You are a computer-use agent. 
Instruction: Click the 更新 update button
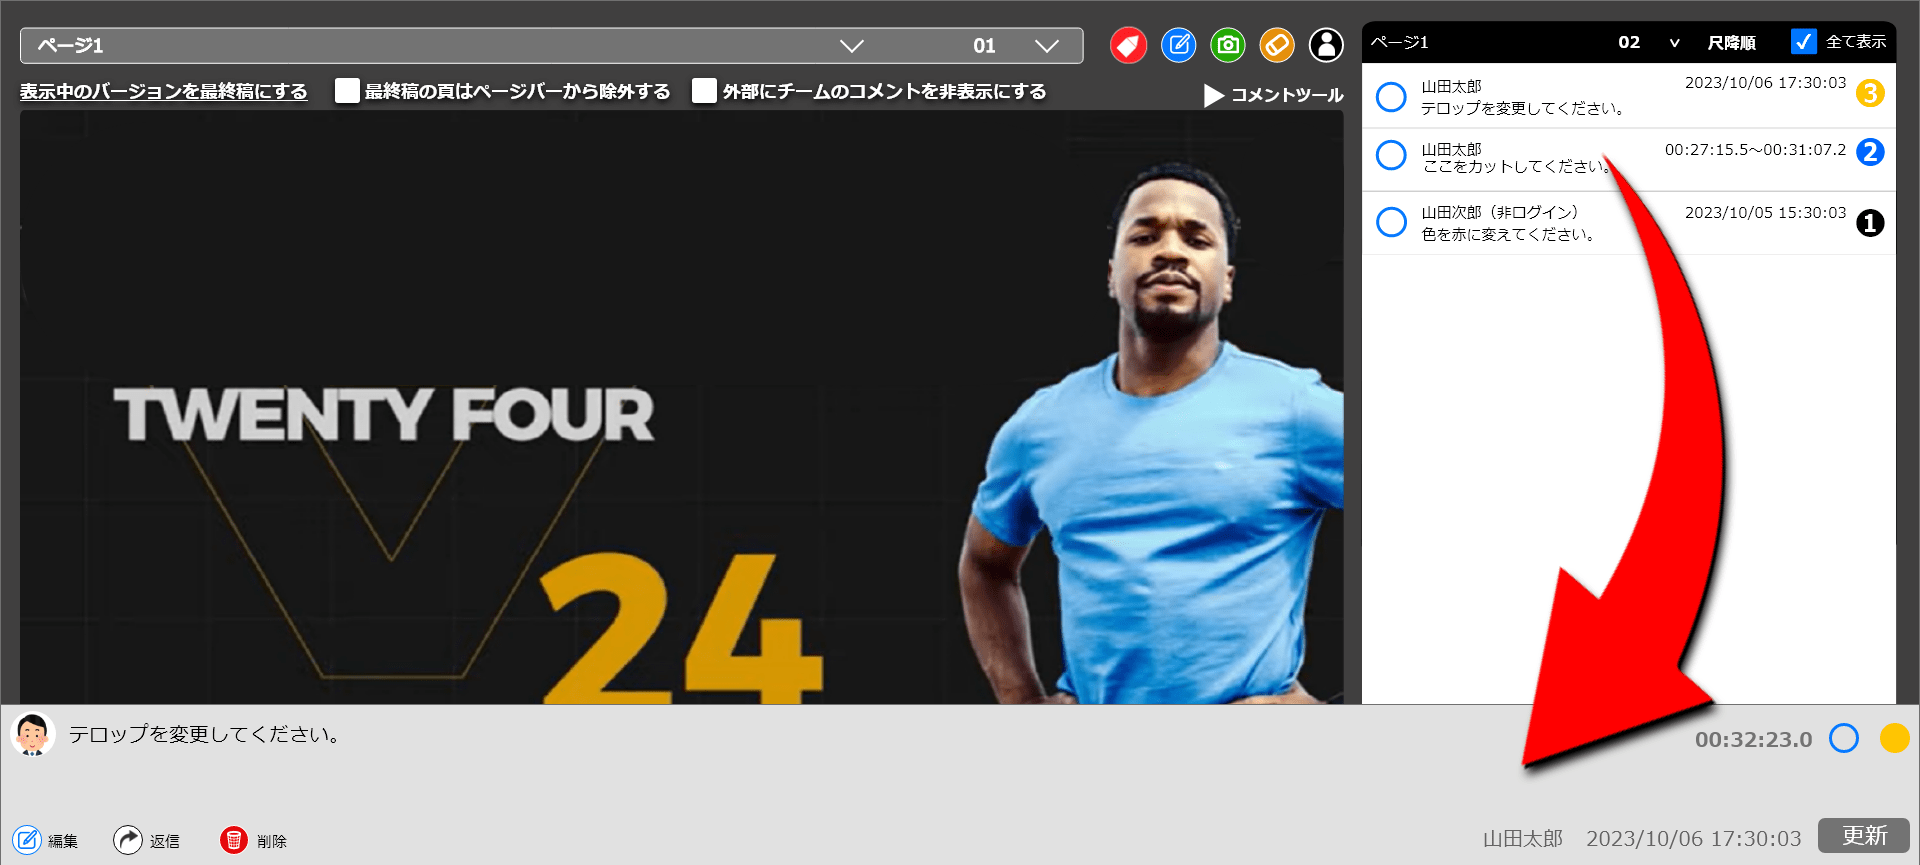[x=1864, y=836]
